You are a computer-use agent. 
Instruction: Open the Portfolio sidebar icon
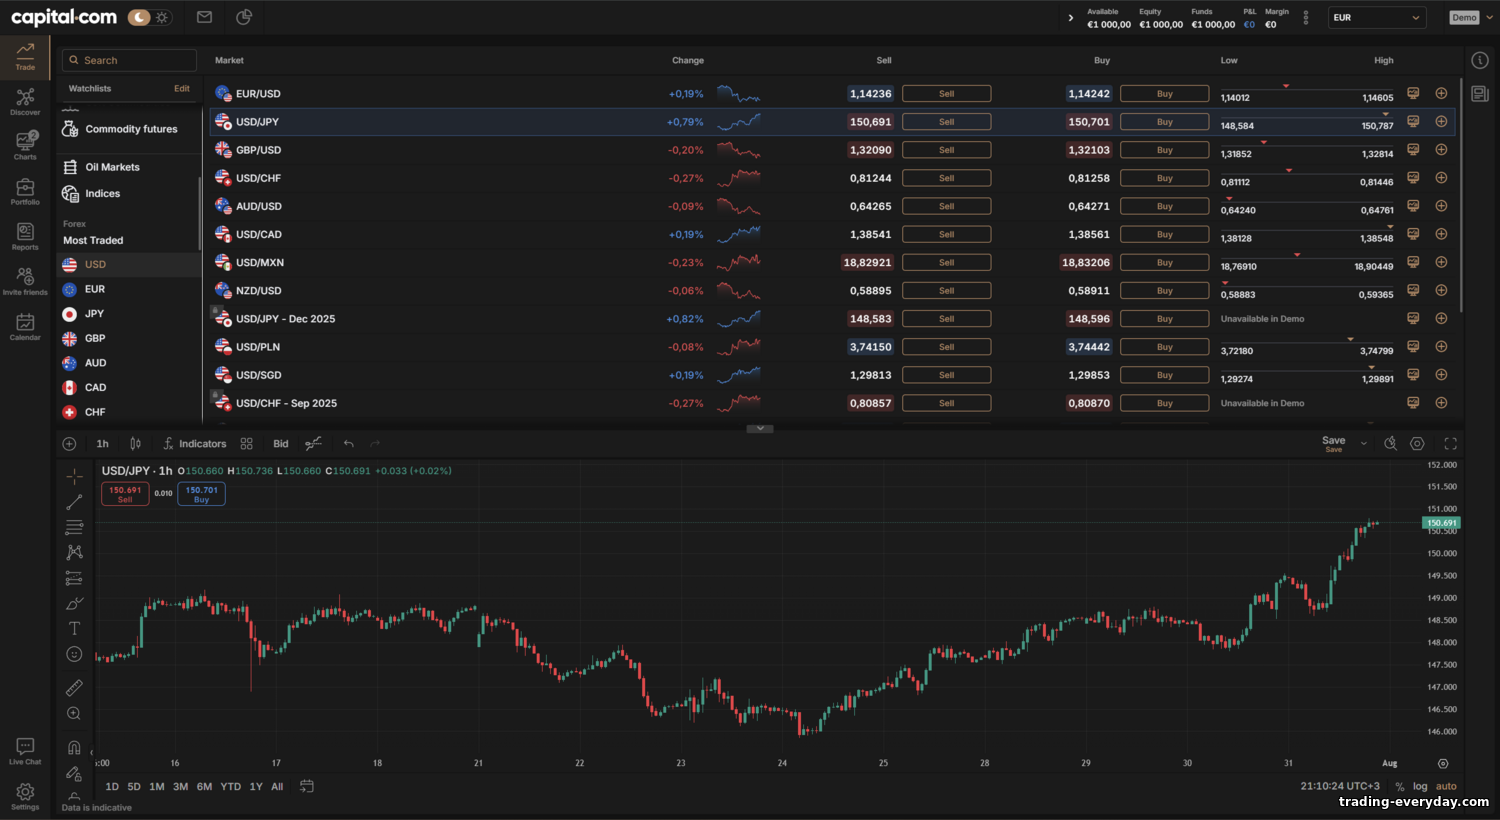25,192
